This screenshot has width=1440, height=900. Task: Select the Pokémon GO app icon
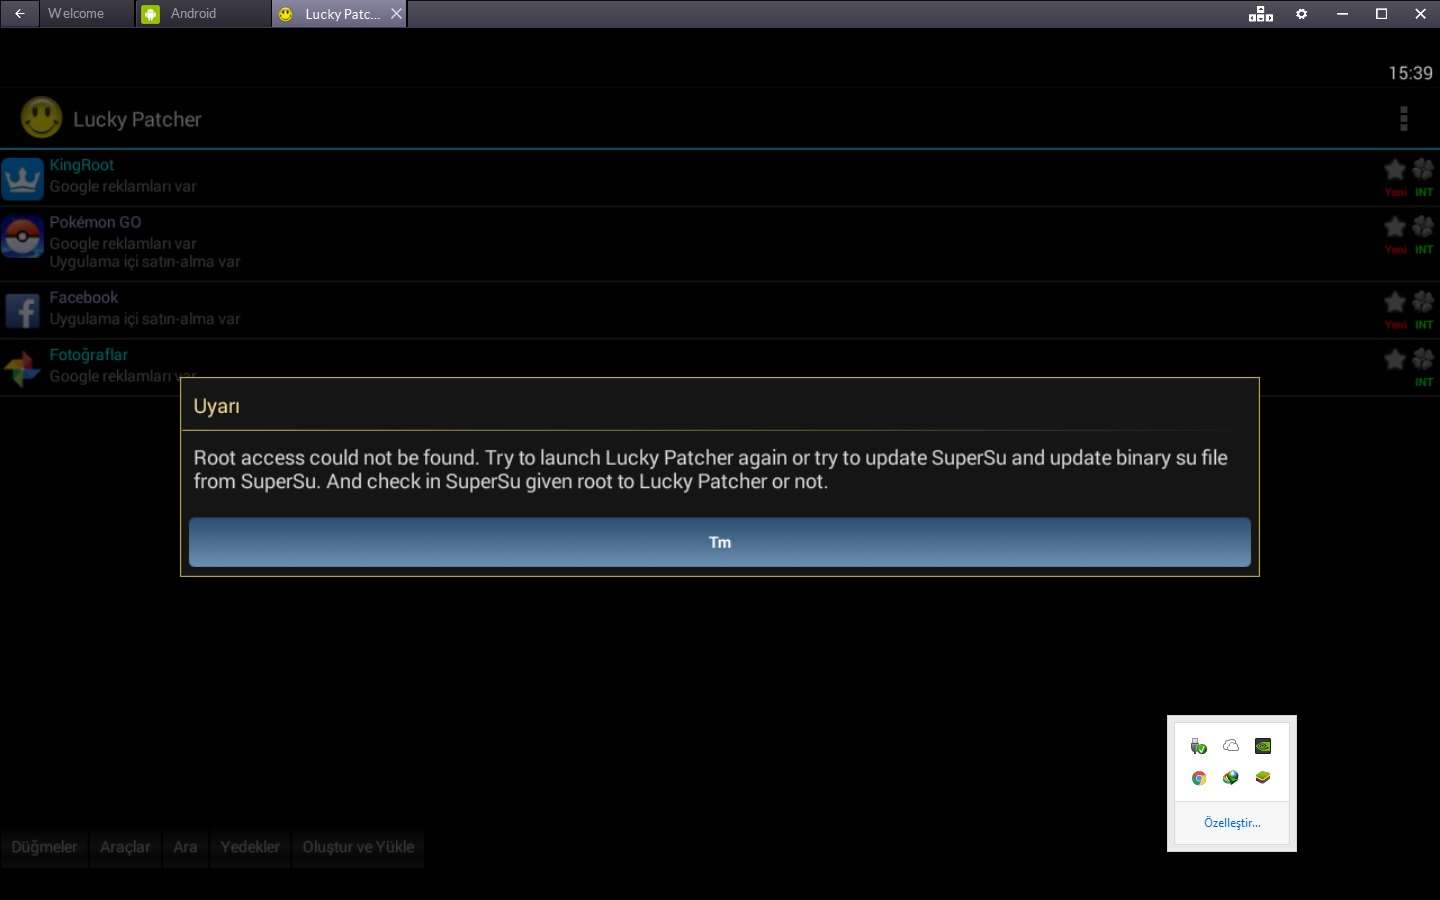pyautogui.click(x=22, y=237)
